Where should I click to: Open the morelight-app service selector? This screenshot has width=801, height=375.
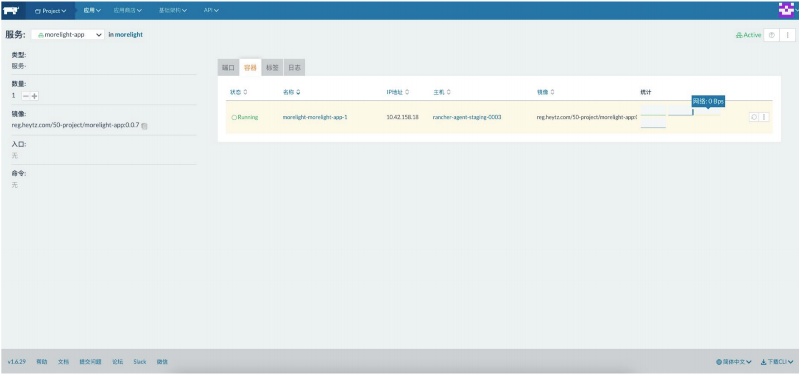[67, 35]
